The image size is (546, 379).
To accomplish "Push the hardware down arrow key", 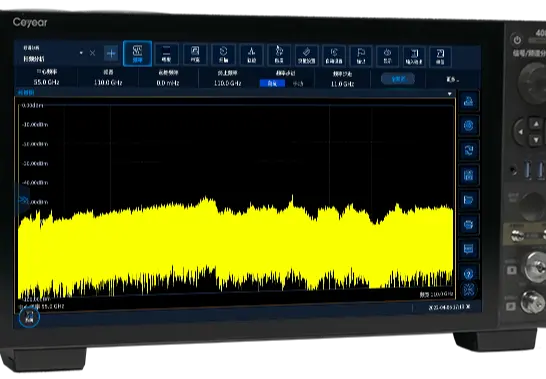I will point(536,140).
